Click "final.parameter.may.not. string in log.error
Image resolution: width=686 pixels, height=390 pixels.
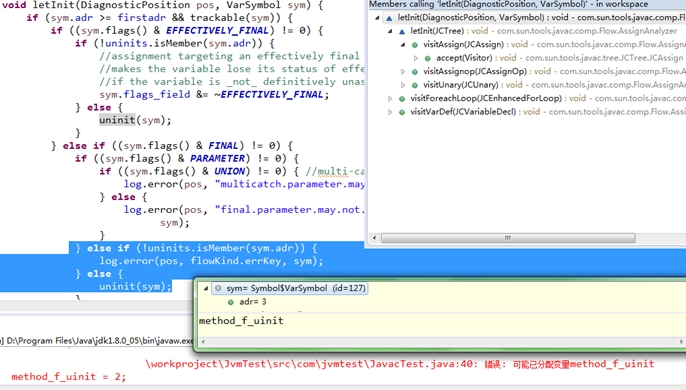289,210
